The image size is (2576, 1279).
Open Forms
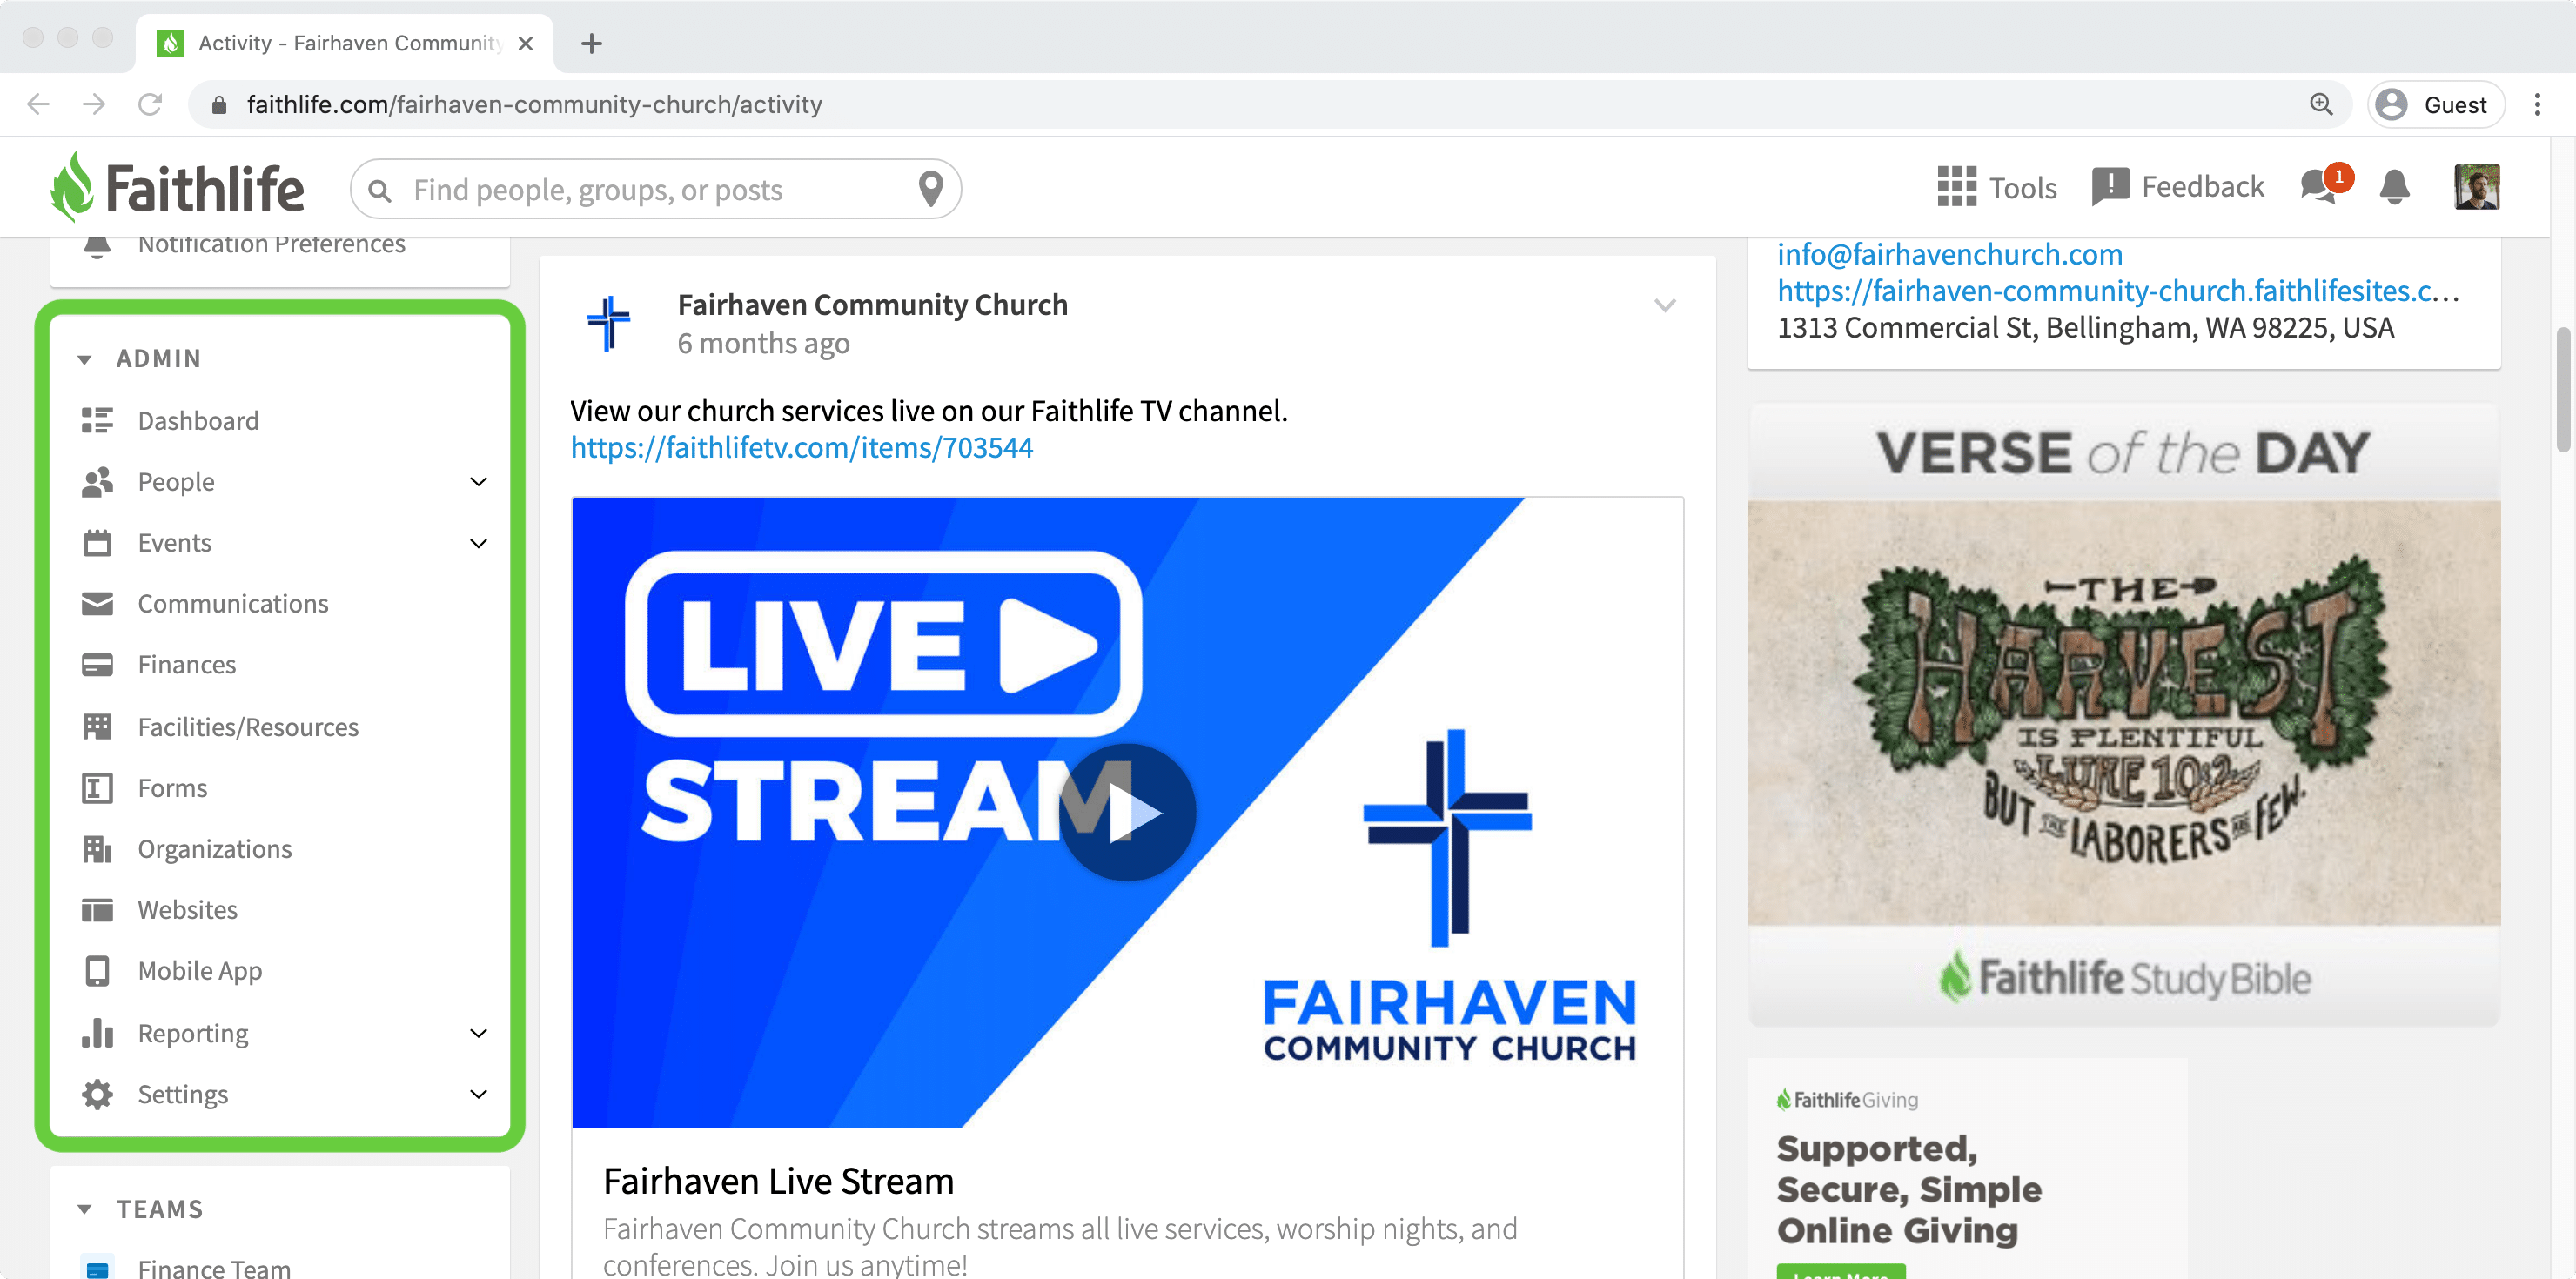coord(172,788)
